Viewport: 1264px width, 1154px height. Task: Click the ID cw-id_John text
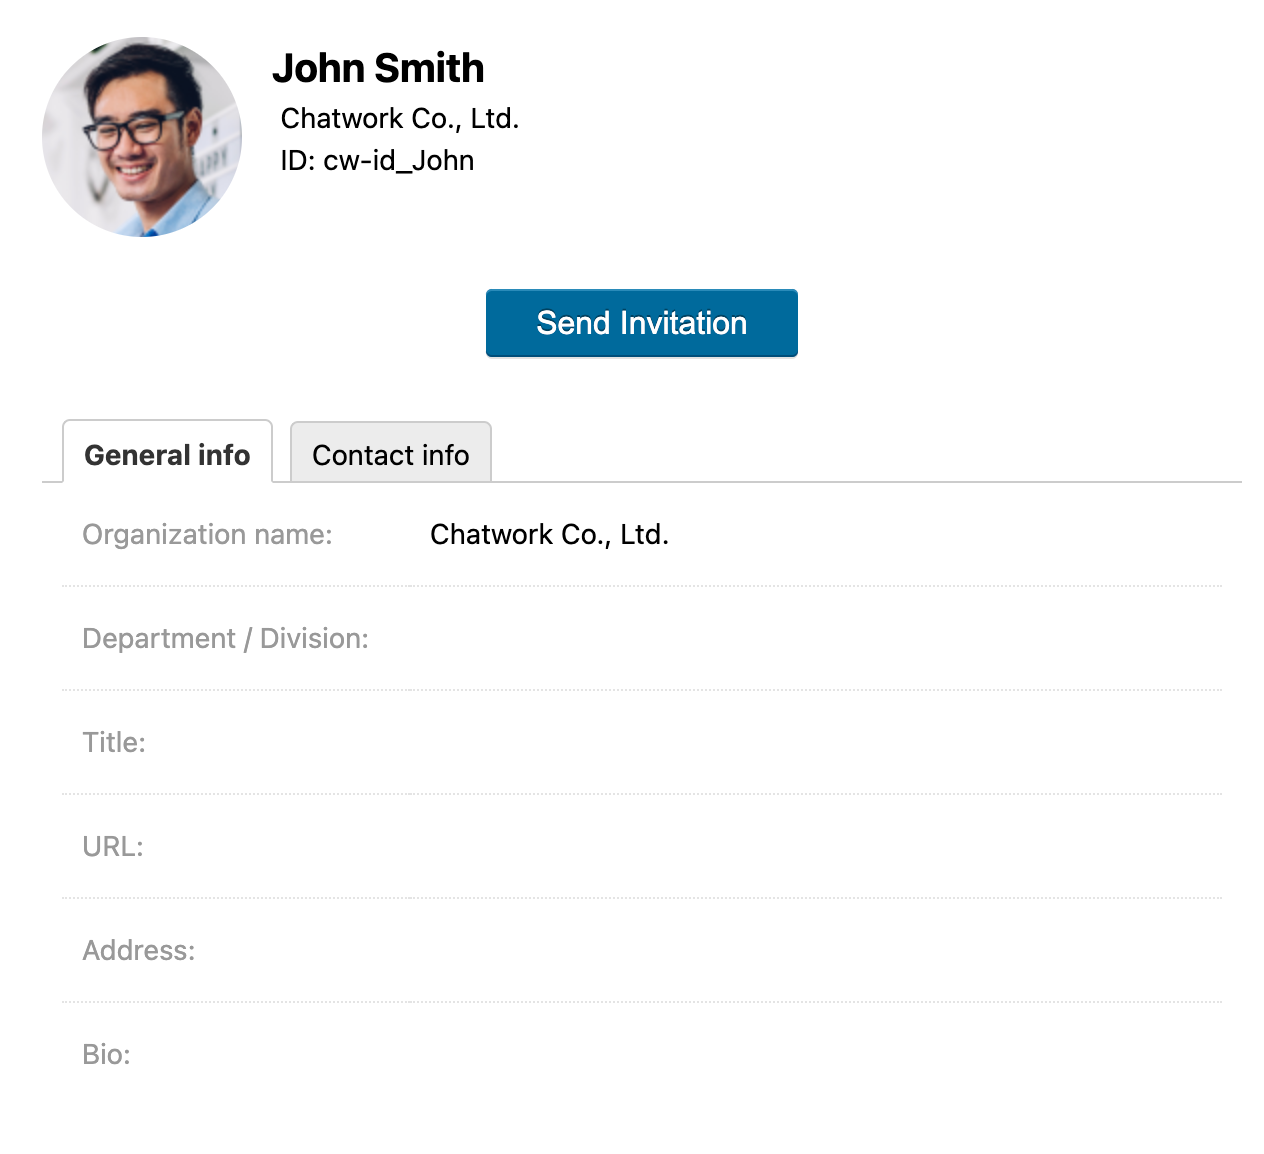tap(377, 160)
